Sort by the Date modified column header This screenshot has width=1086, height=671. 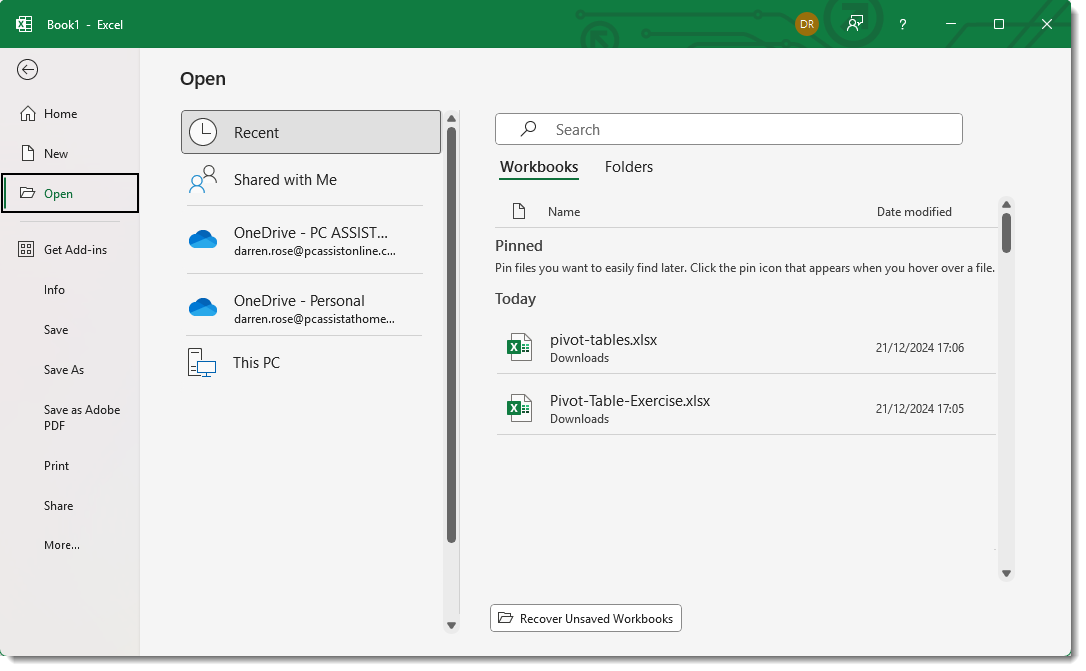click(914, 212)
